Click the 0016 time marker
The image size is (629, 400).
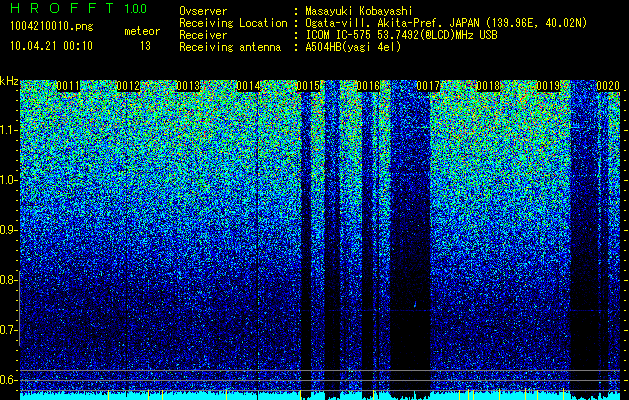[x=368, y=86]
